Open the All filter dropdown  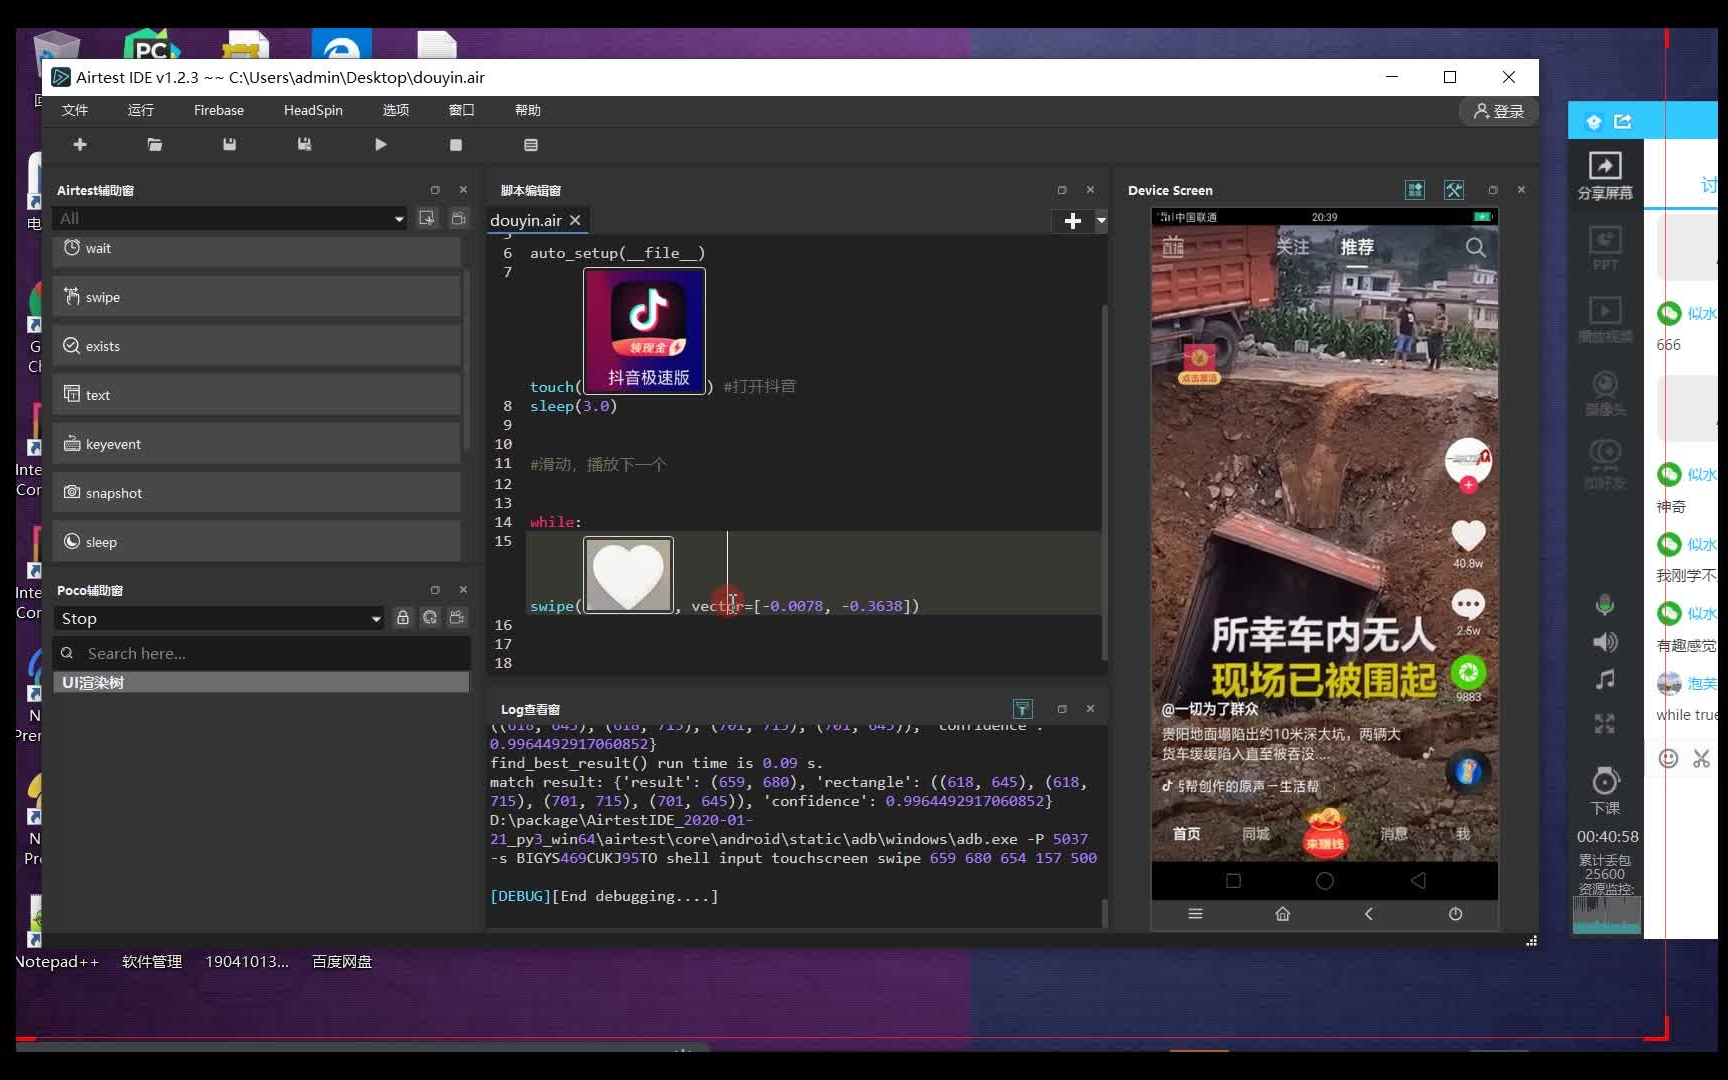(231, 218)
